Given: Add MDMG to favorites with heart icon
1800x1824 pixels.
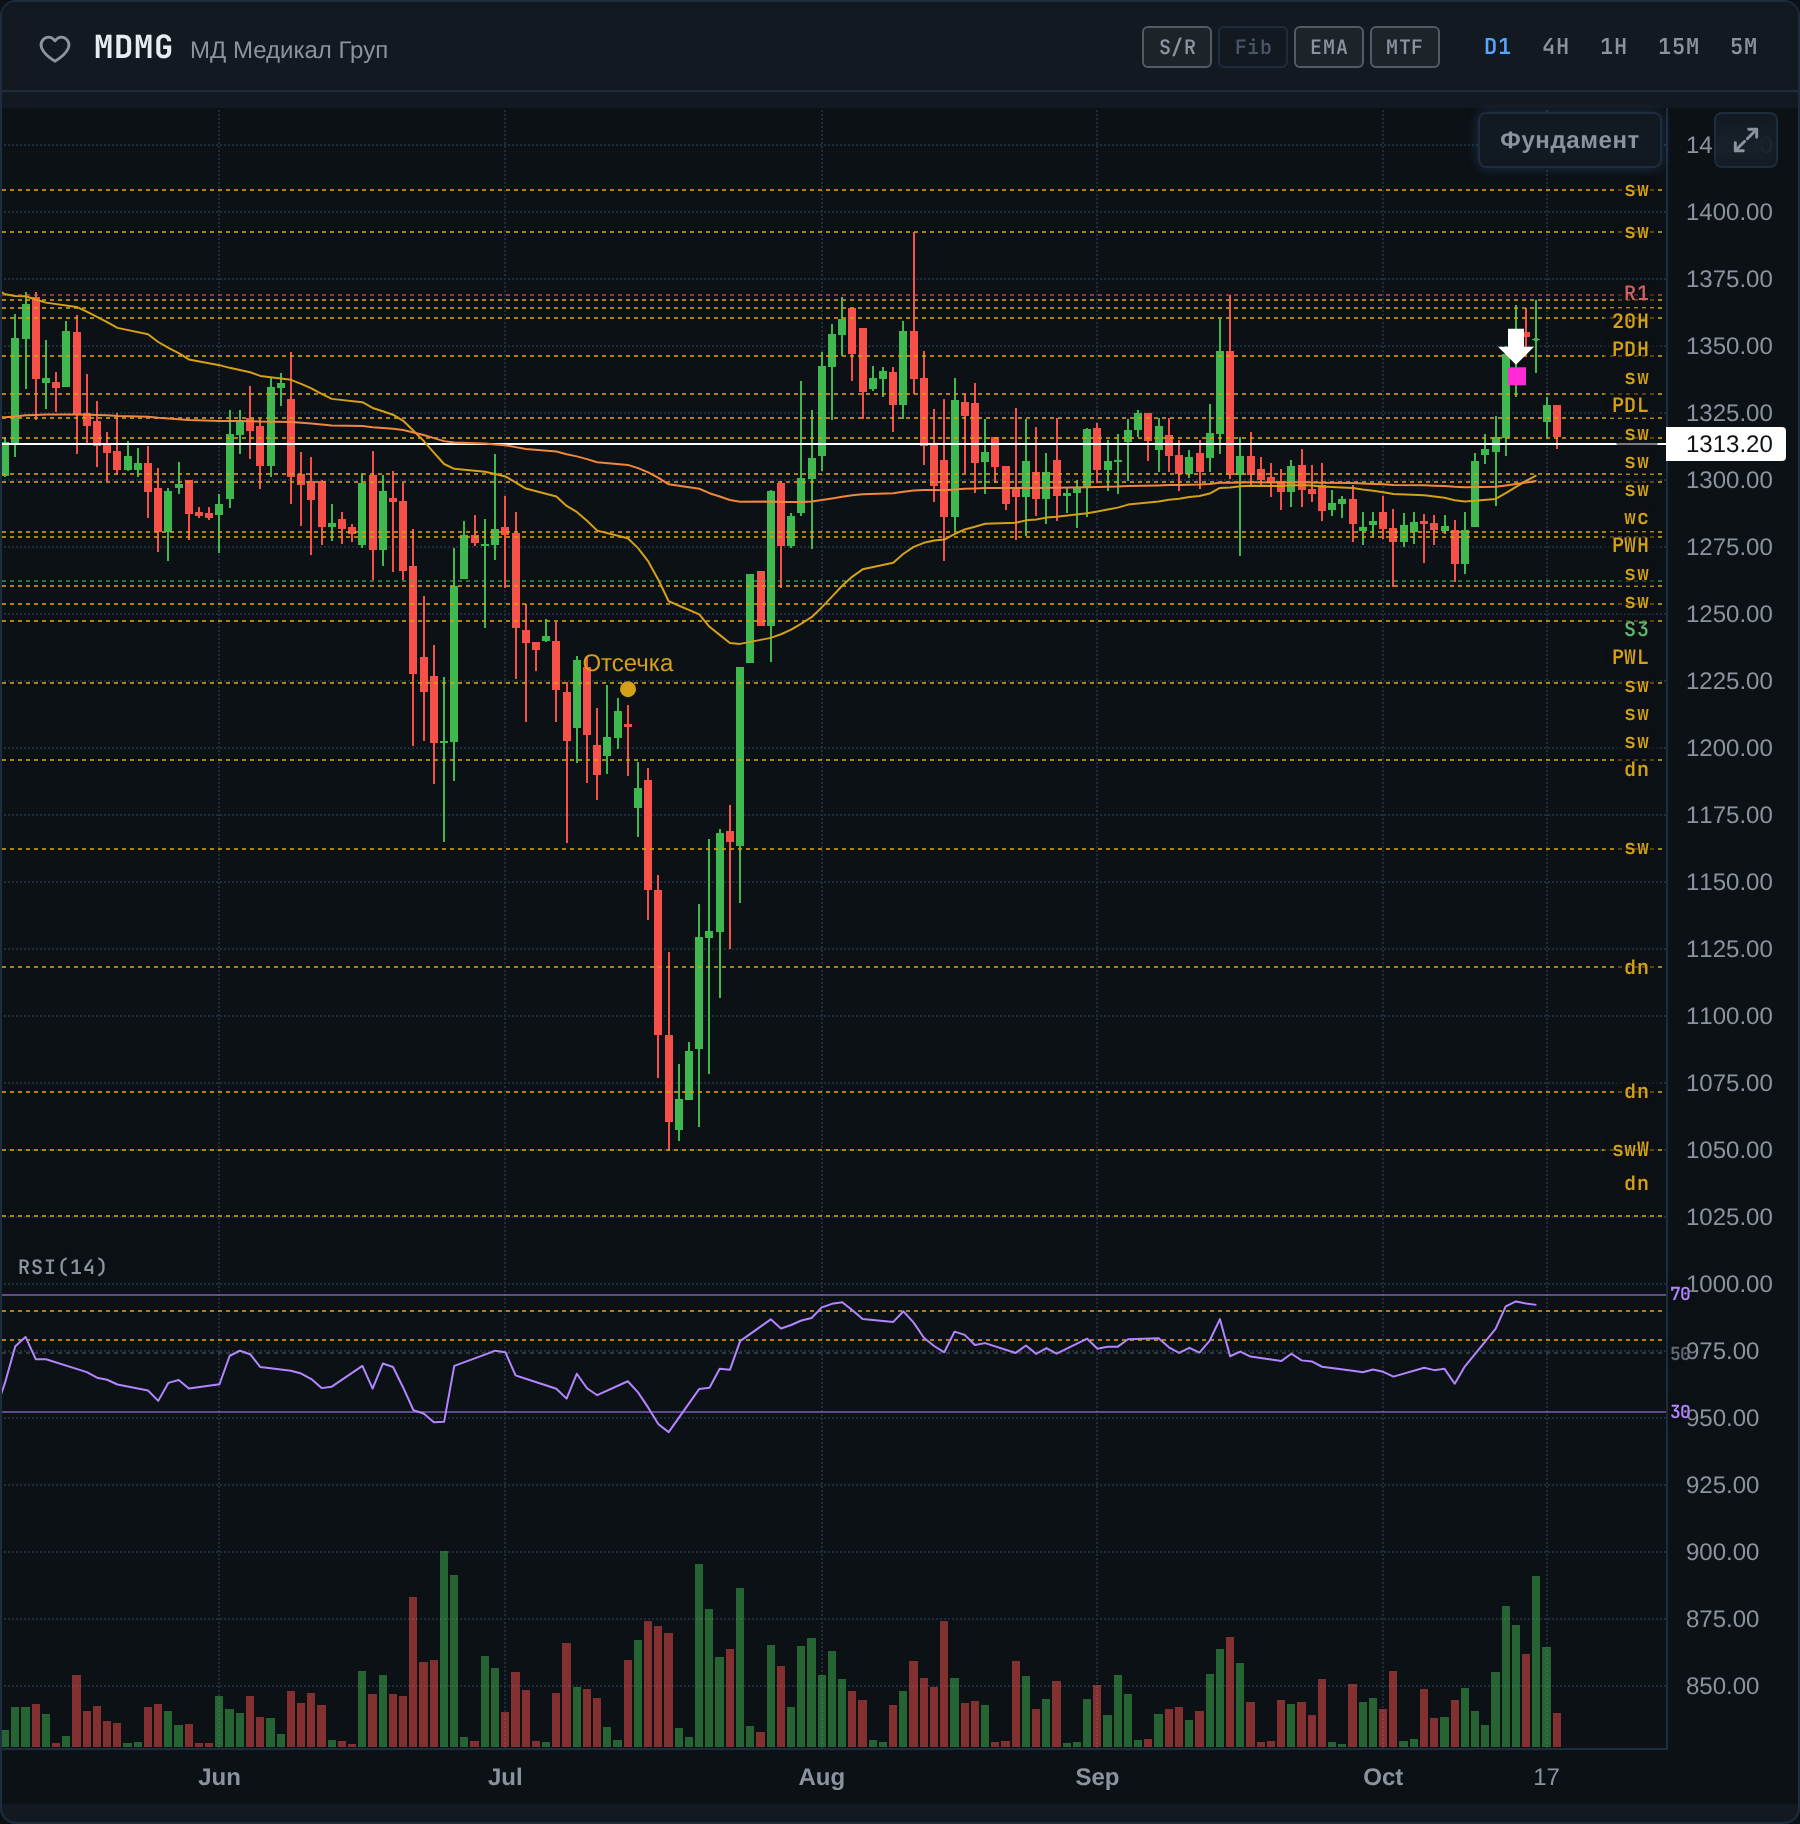Looking at the screenshot, I should [x=54, y=48].
